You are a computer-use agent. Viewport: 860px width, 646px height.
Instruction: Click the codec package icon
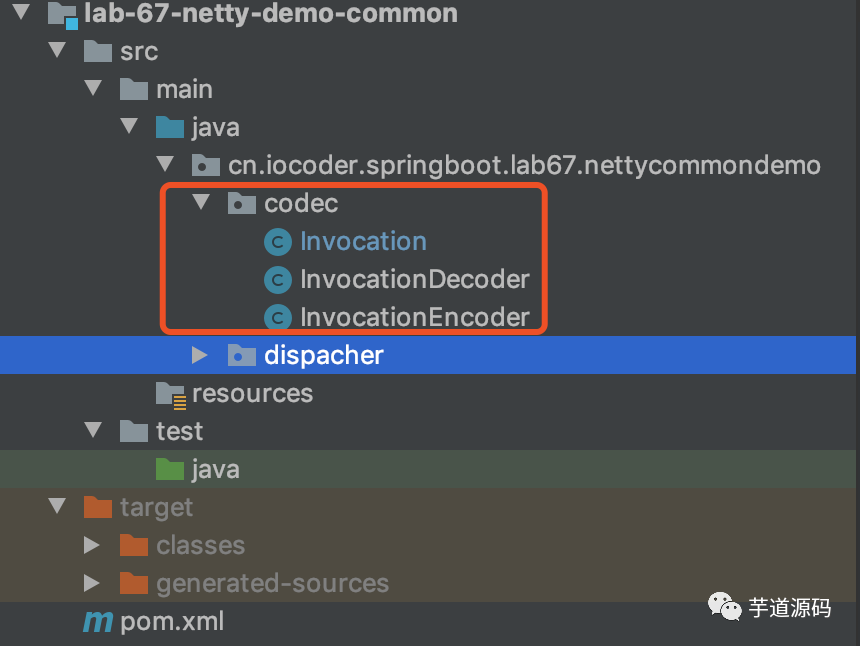click(x=242, y=203)
